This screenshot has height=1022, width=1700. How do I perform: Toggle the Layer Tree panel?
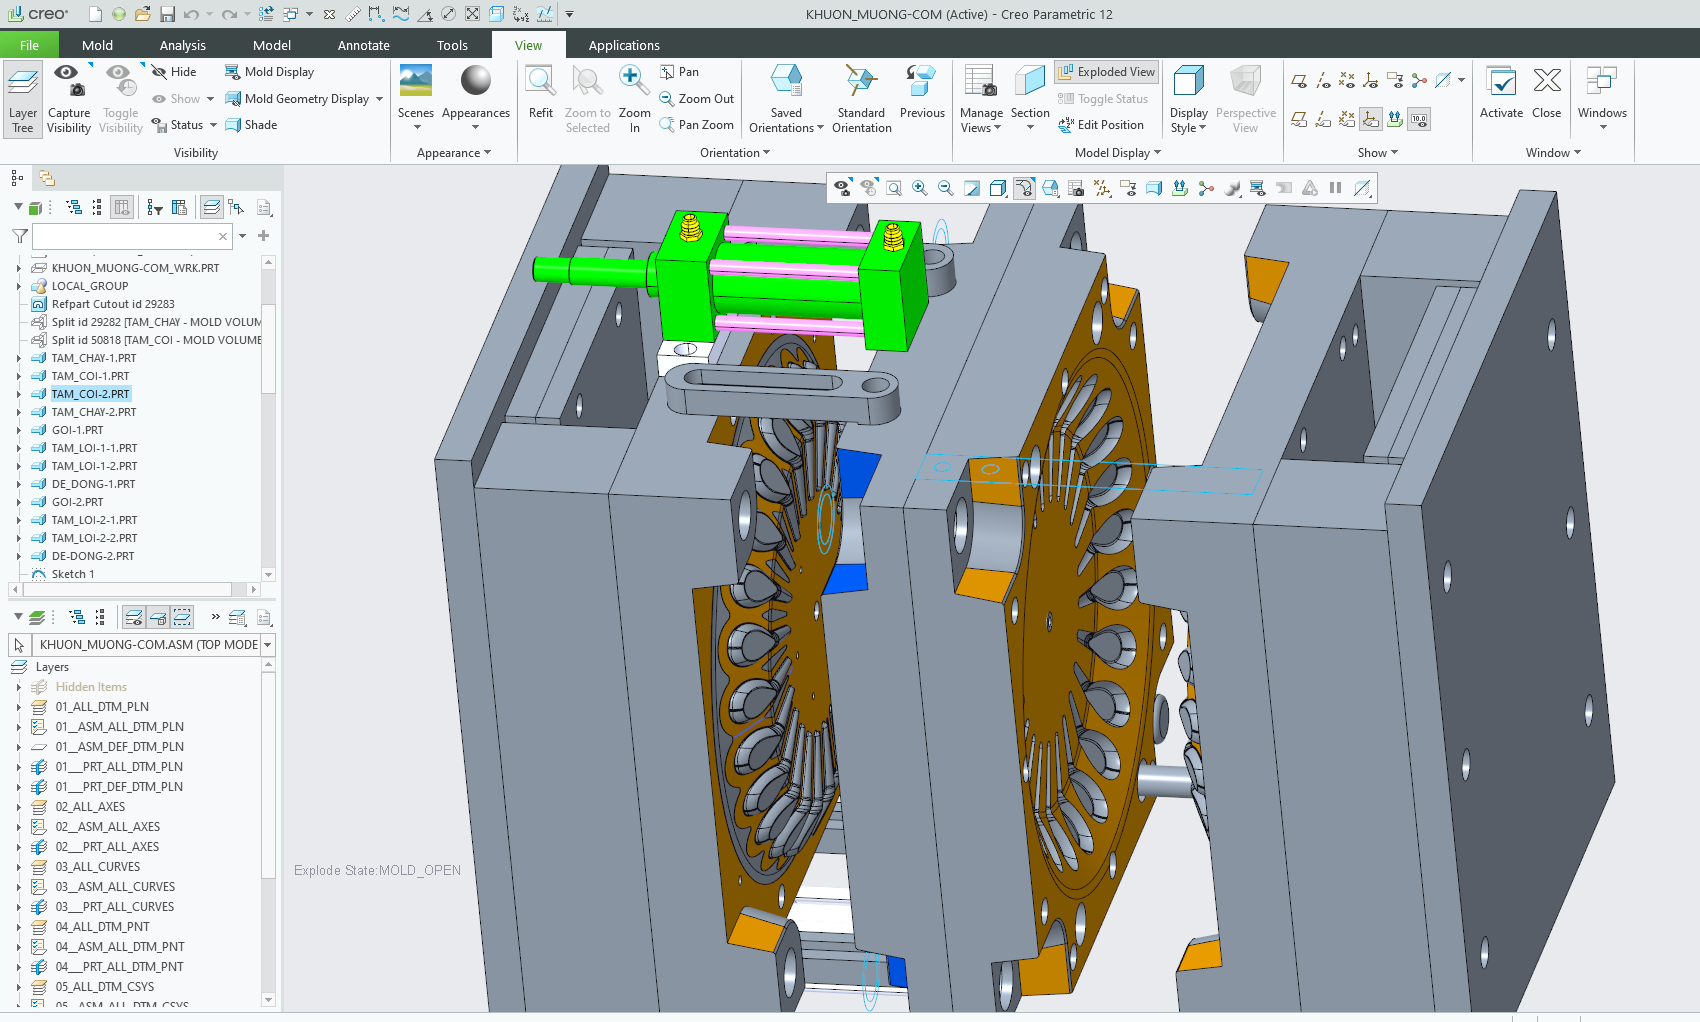click(22, 98)
